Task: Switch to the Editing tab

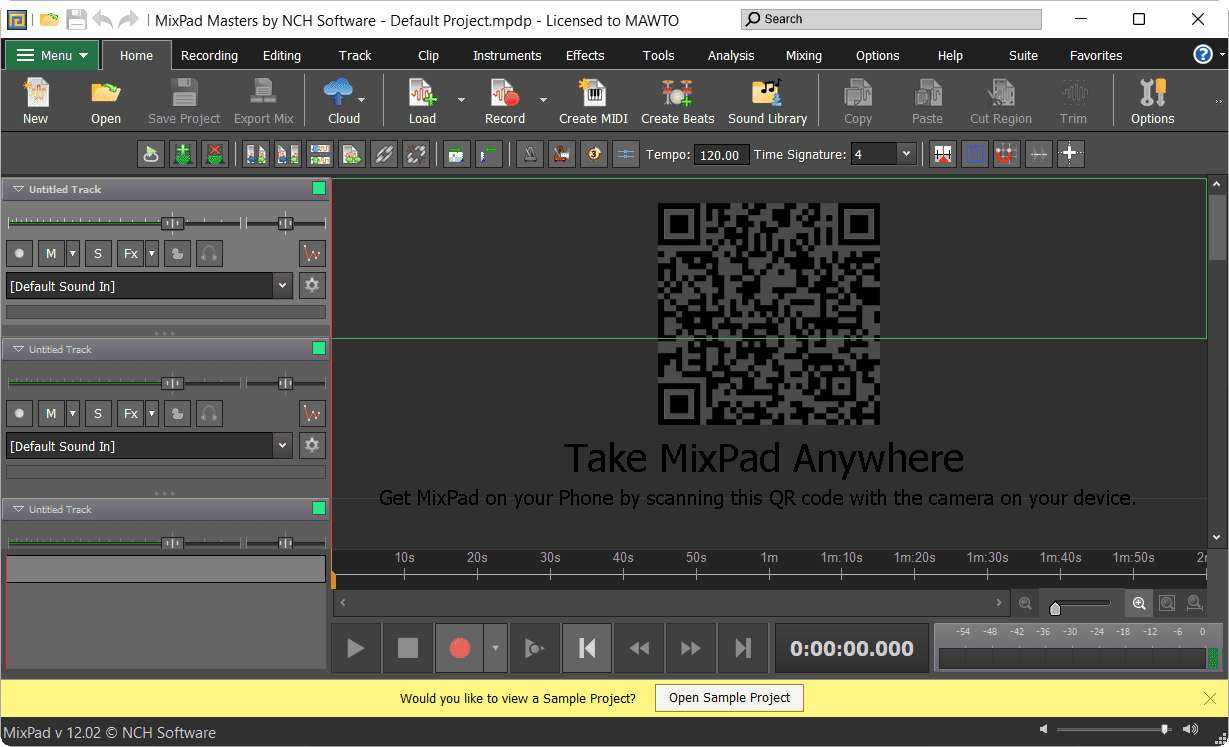Action: coord(282,55)
